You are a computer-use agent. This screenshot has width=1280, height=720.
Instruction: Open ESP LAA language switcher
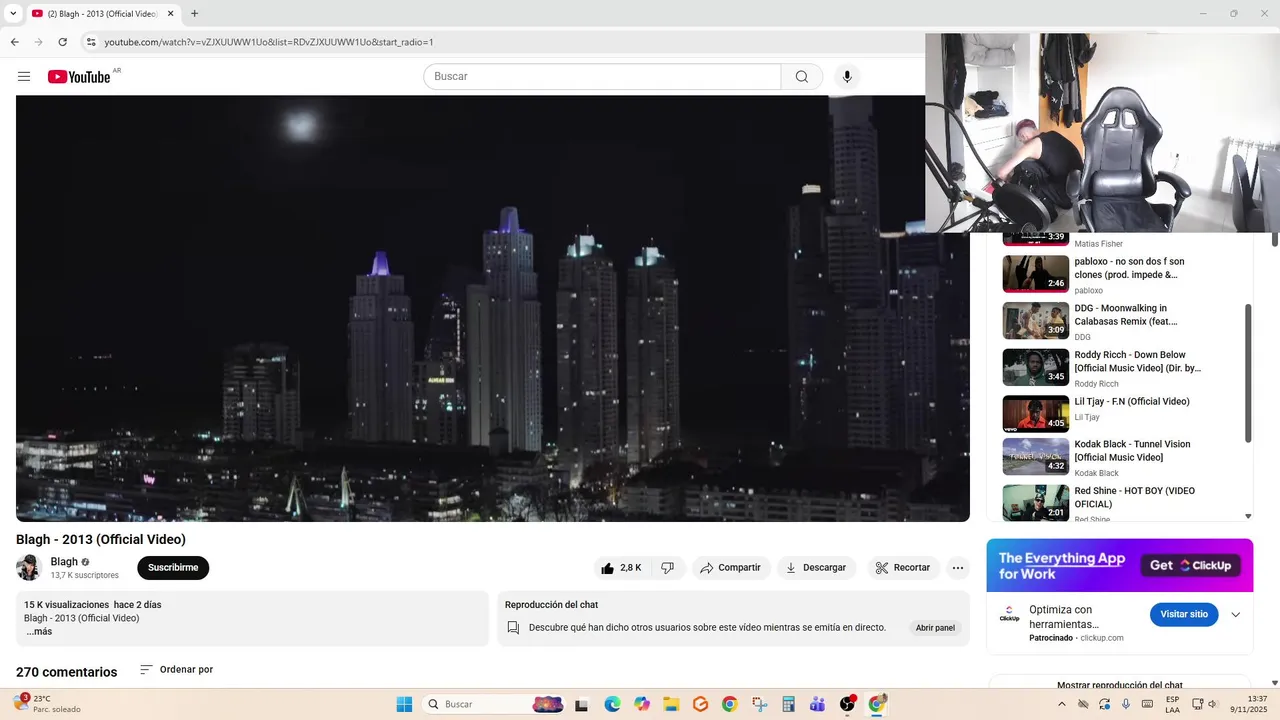tap(1172, 704)
